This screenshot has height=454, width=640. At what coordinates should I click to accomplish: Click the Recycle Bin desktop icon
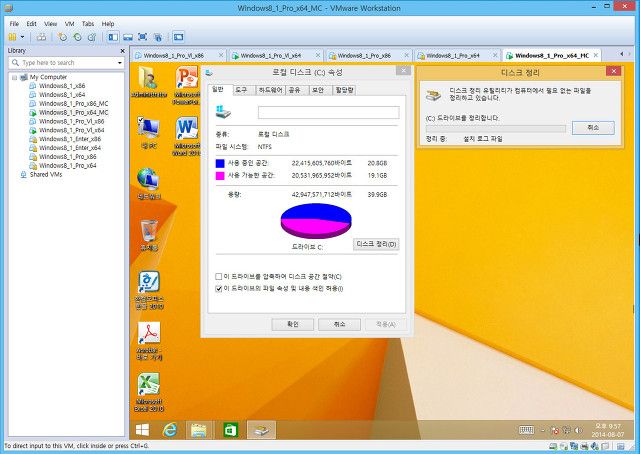[x=149, y=235]
